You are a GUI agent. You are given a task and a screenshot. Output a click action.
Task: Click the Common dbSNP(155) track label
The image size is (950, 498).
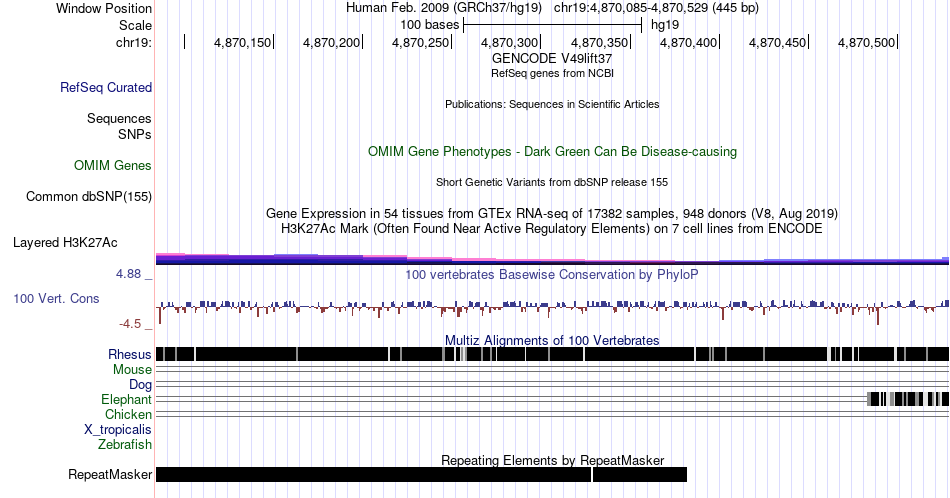(89, 196)
